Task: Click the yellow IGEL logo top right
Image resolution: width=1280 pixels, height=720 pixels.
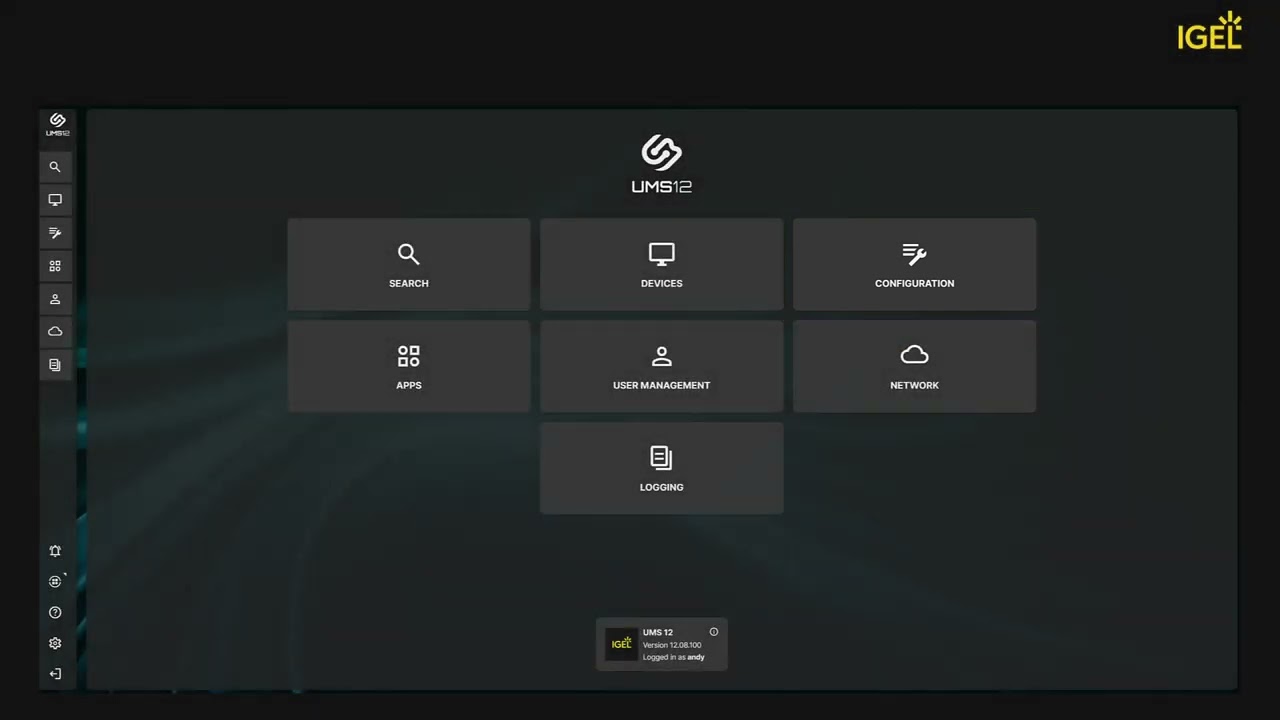Action: (1209, 31)
